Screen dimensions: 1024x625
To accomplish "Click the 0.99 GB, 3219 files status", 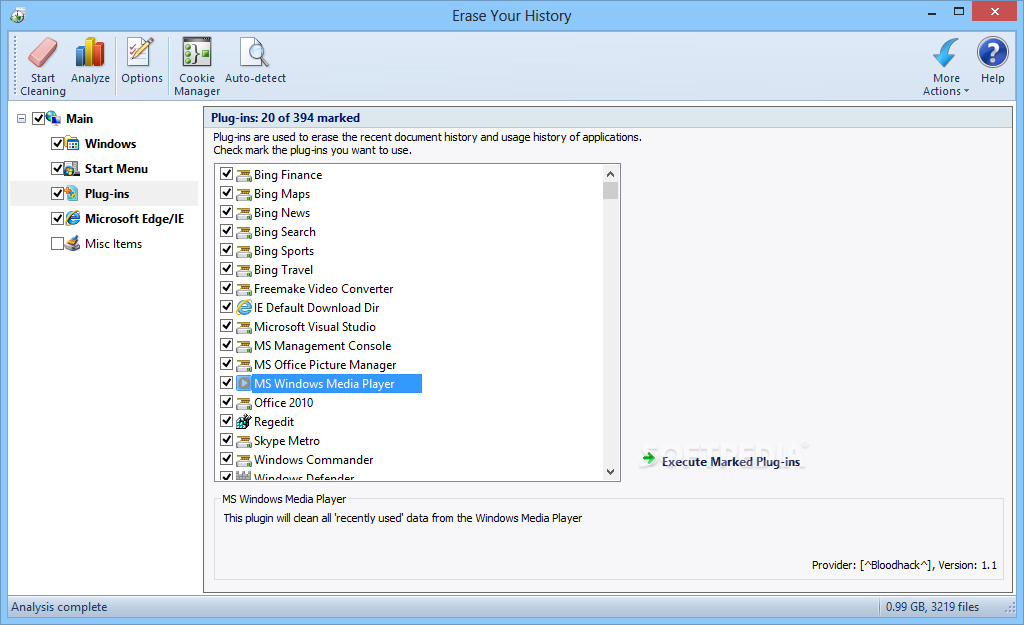I will click(932, 607).
